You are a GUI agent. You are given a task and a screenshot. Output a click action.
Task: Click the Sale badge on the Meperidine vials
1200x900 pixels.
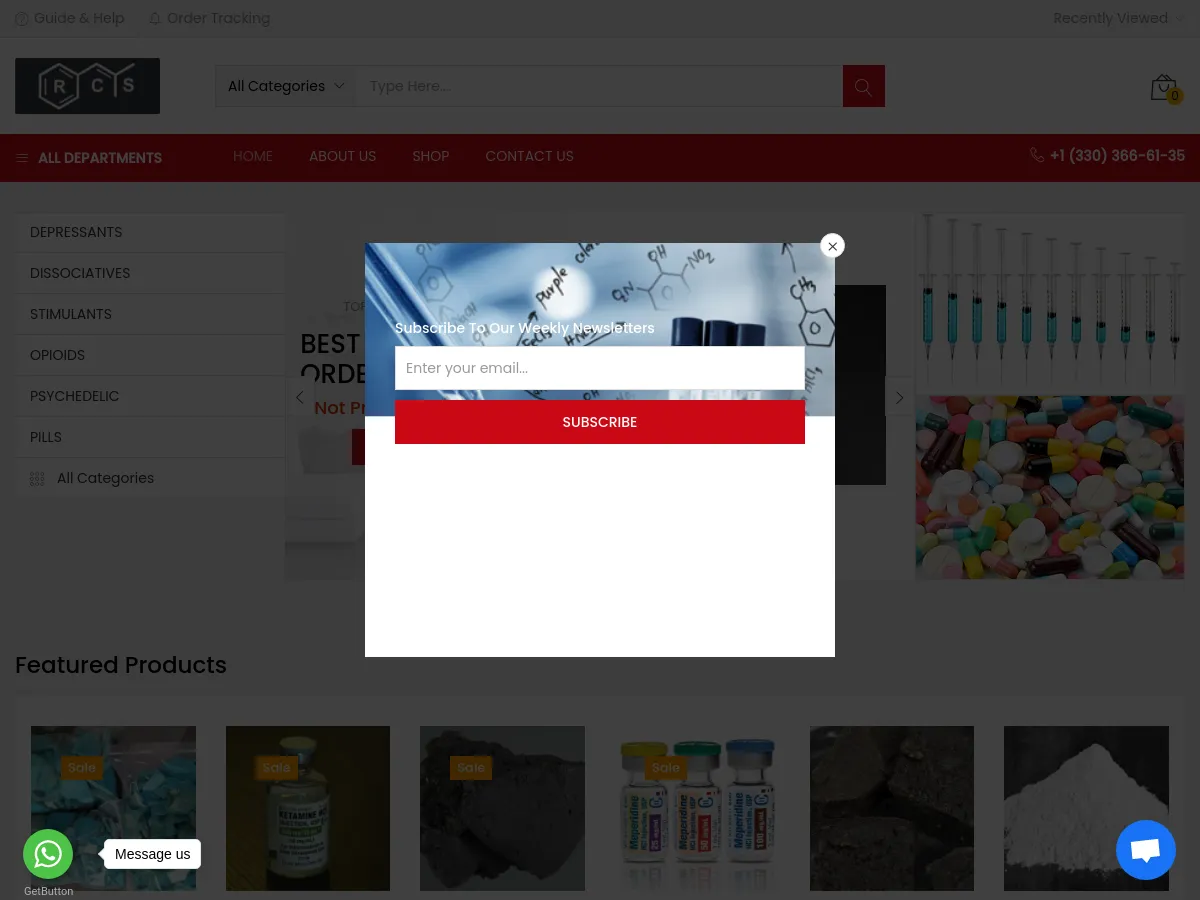click(665, 768)
